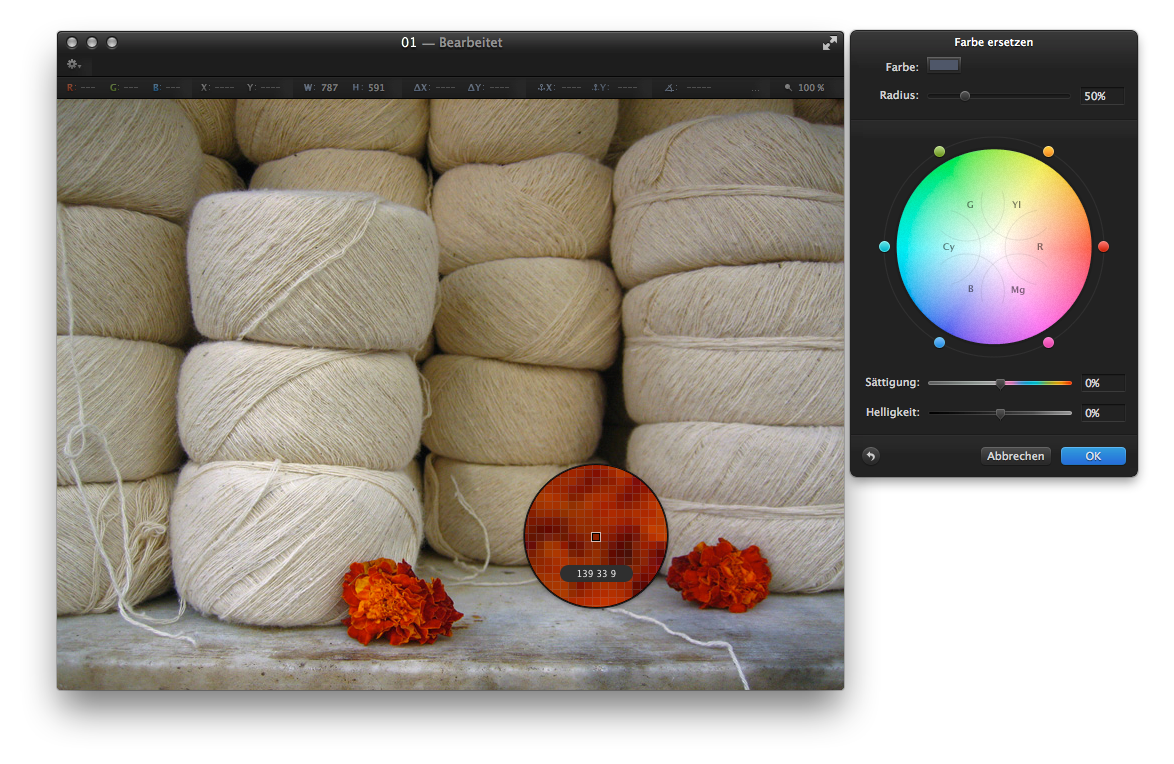Viewport: 1174px width, 764px height.
Task: Select the magenta handle on color wheel
Action: (1049, 342)
